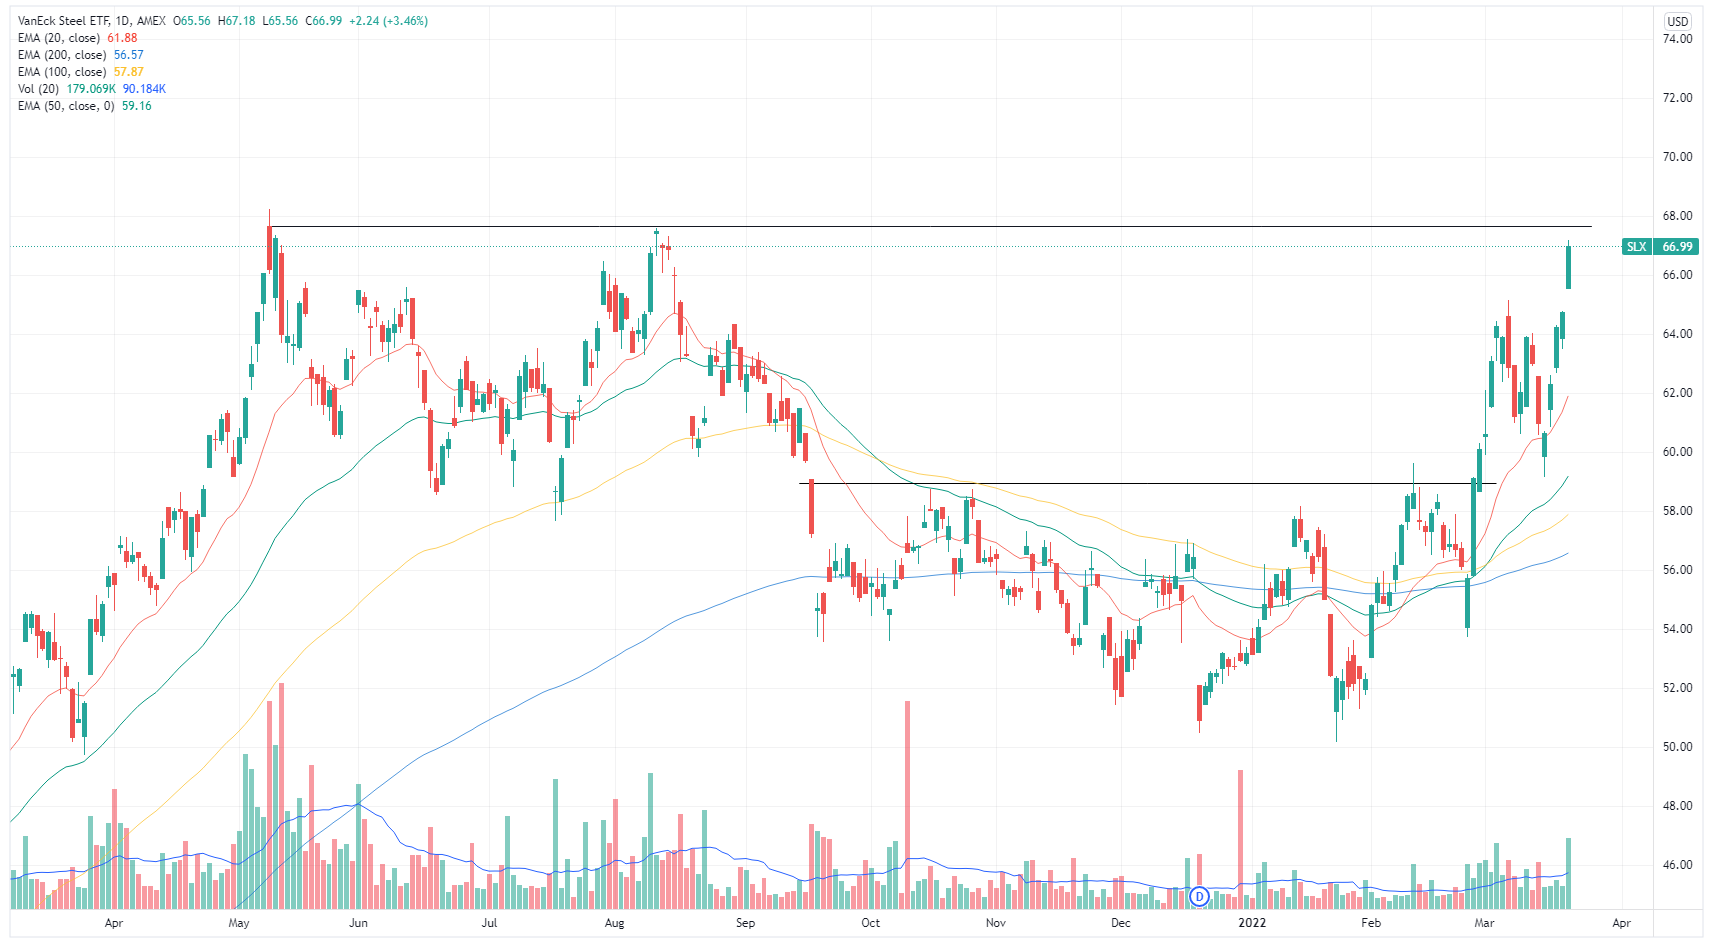The width and height of the screenshot is (1713, 943).
Task: Click the Nov time axis label
Action: point(996,923)
